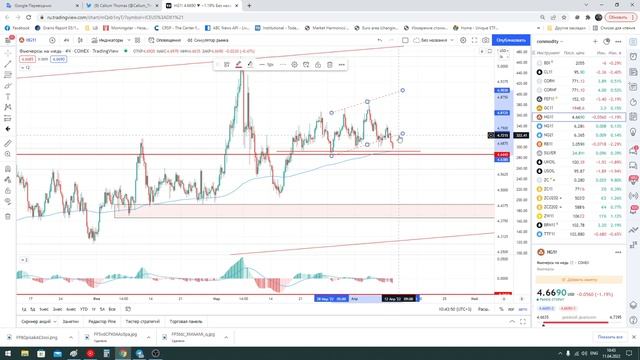Open chart settings gear in top toolbar
The height and width of the screenshot is (360, 640).
click(463, 40)
